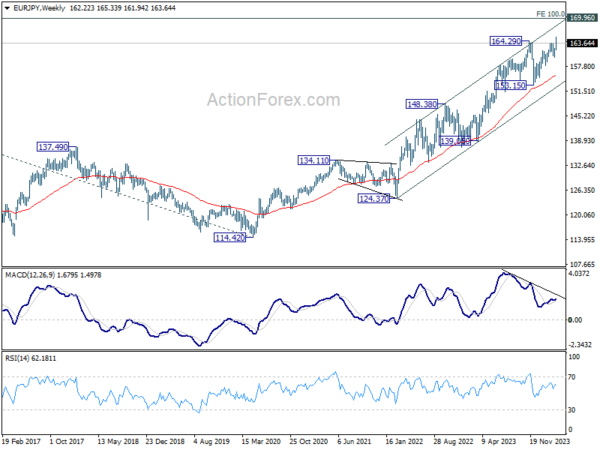Click the 107.665 price axis value
The height and width of the screenshot is (450, 600).
click(582, 264)
